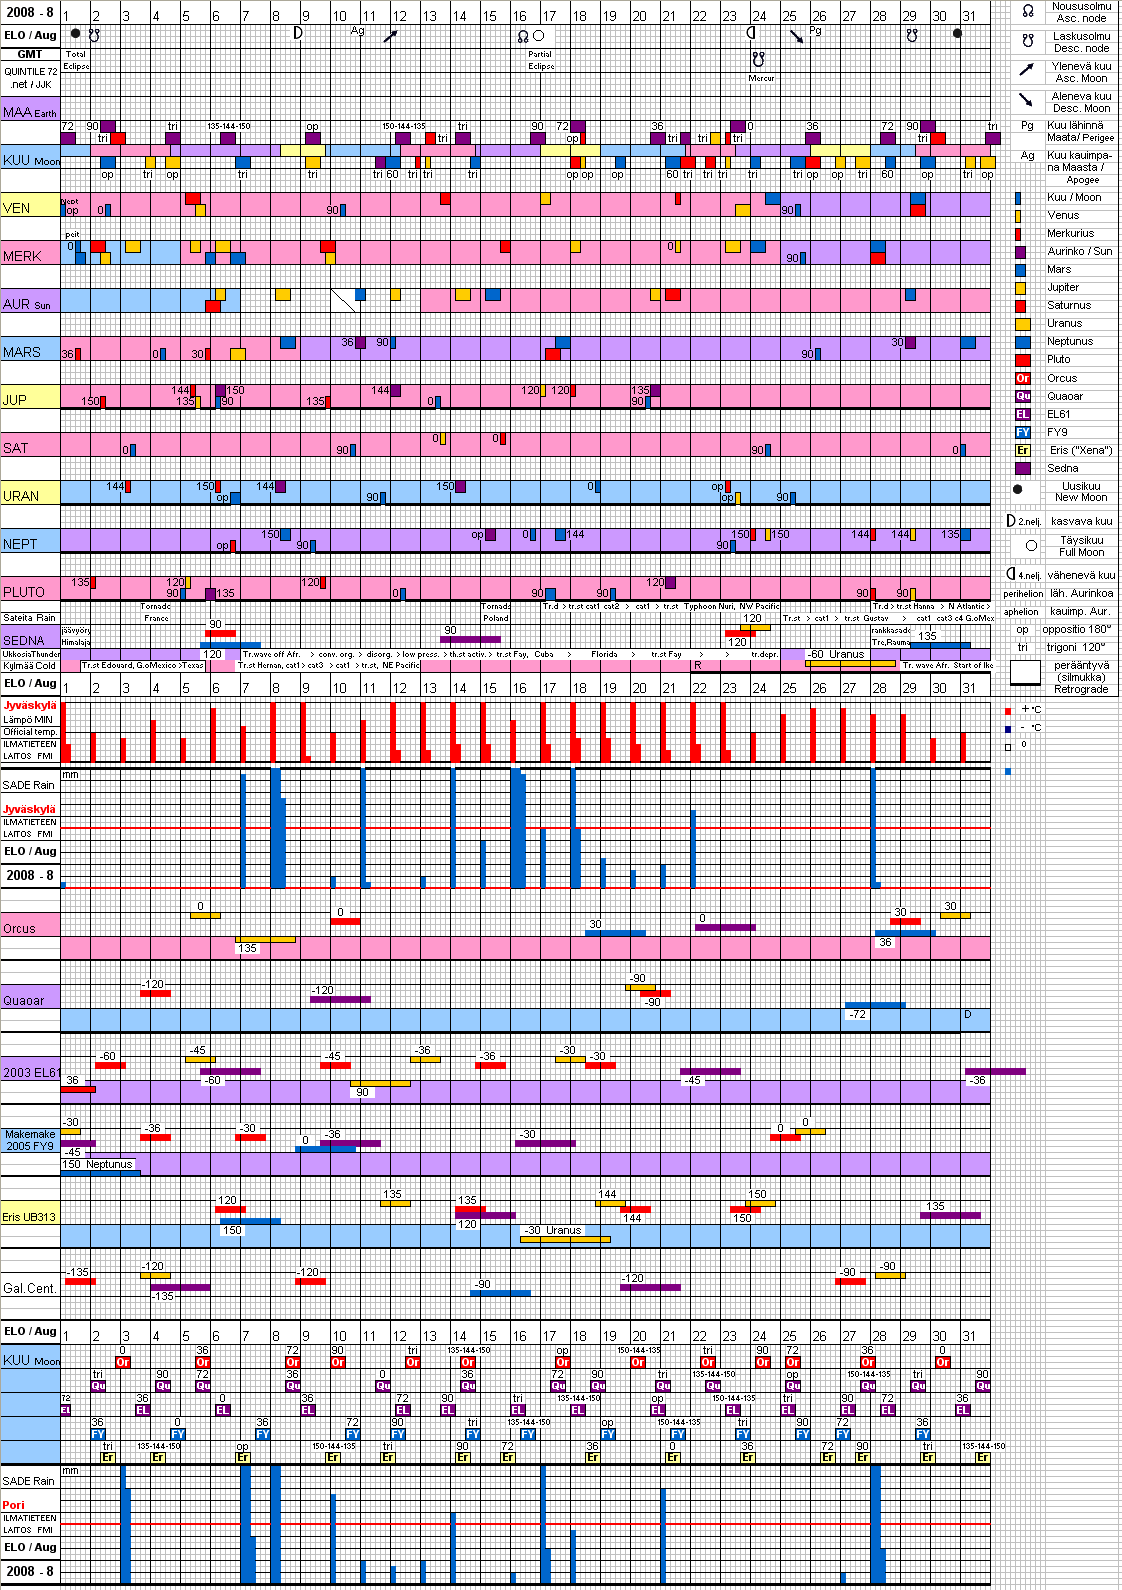
Task: Click the red Or badge beside Orcus
Action: [1022, 378]
